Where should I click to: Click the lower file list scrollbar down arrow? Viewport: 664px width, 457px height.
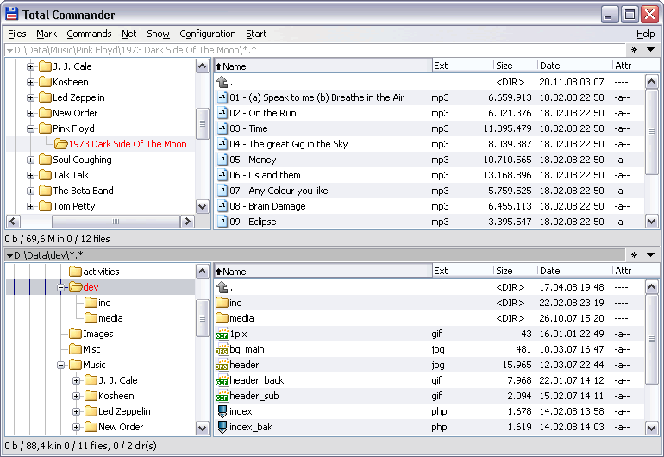pos(651,428)
